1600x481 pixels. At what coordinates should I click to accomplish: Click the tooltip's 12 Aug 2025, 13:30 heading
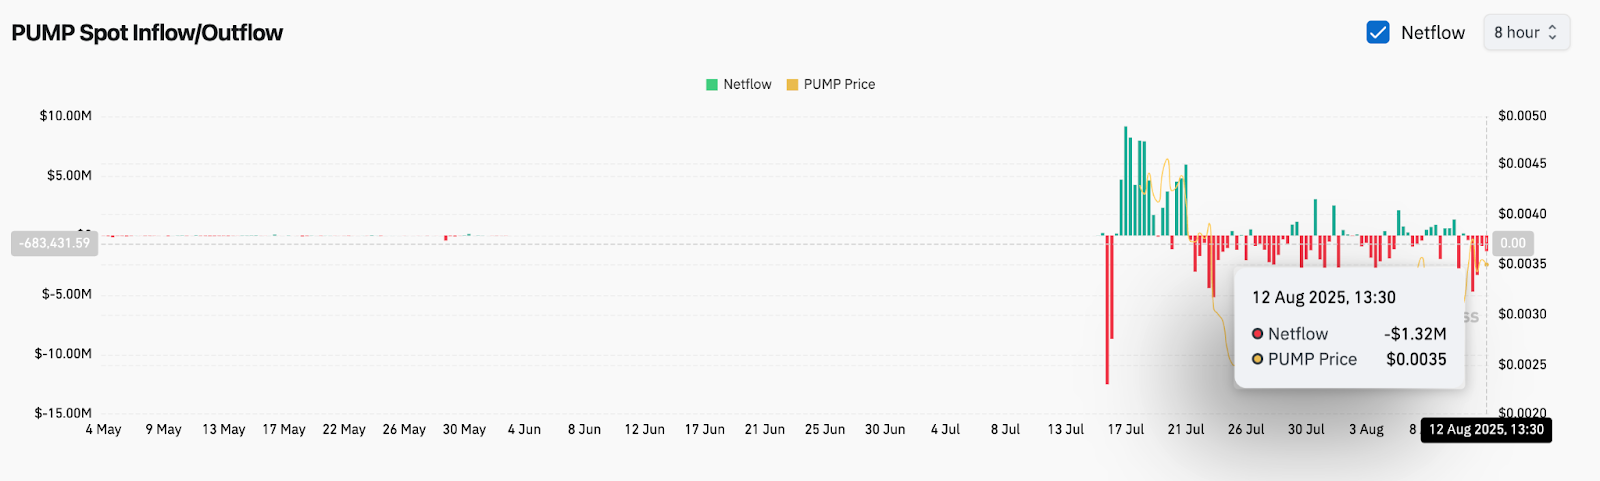pyautogui.click(x=1323, y=298)
